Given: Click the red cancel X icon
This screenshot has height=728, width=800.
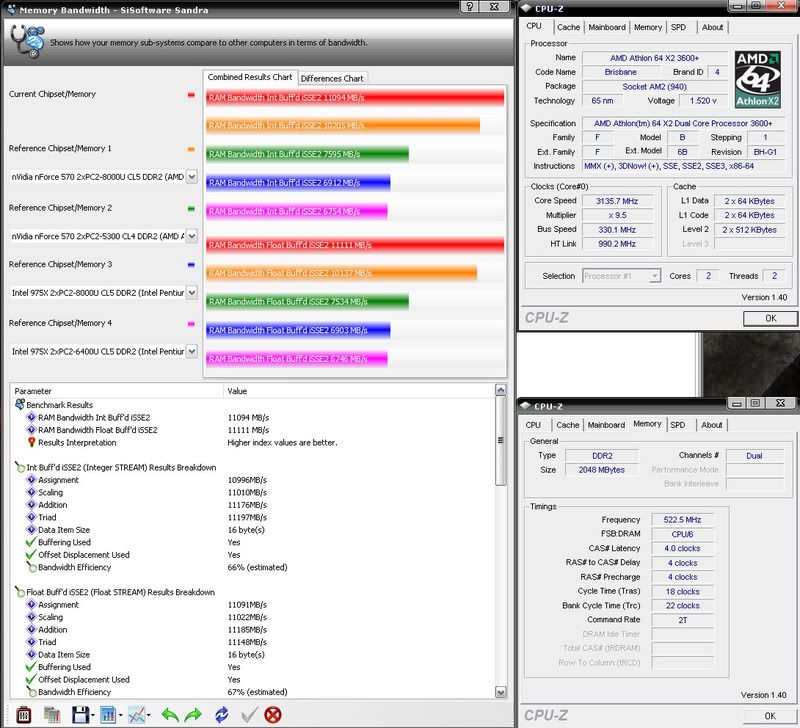Looking at the screenshot, I should tap(274, 714).
